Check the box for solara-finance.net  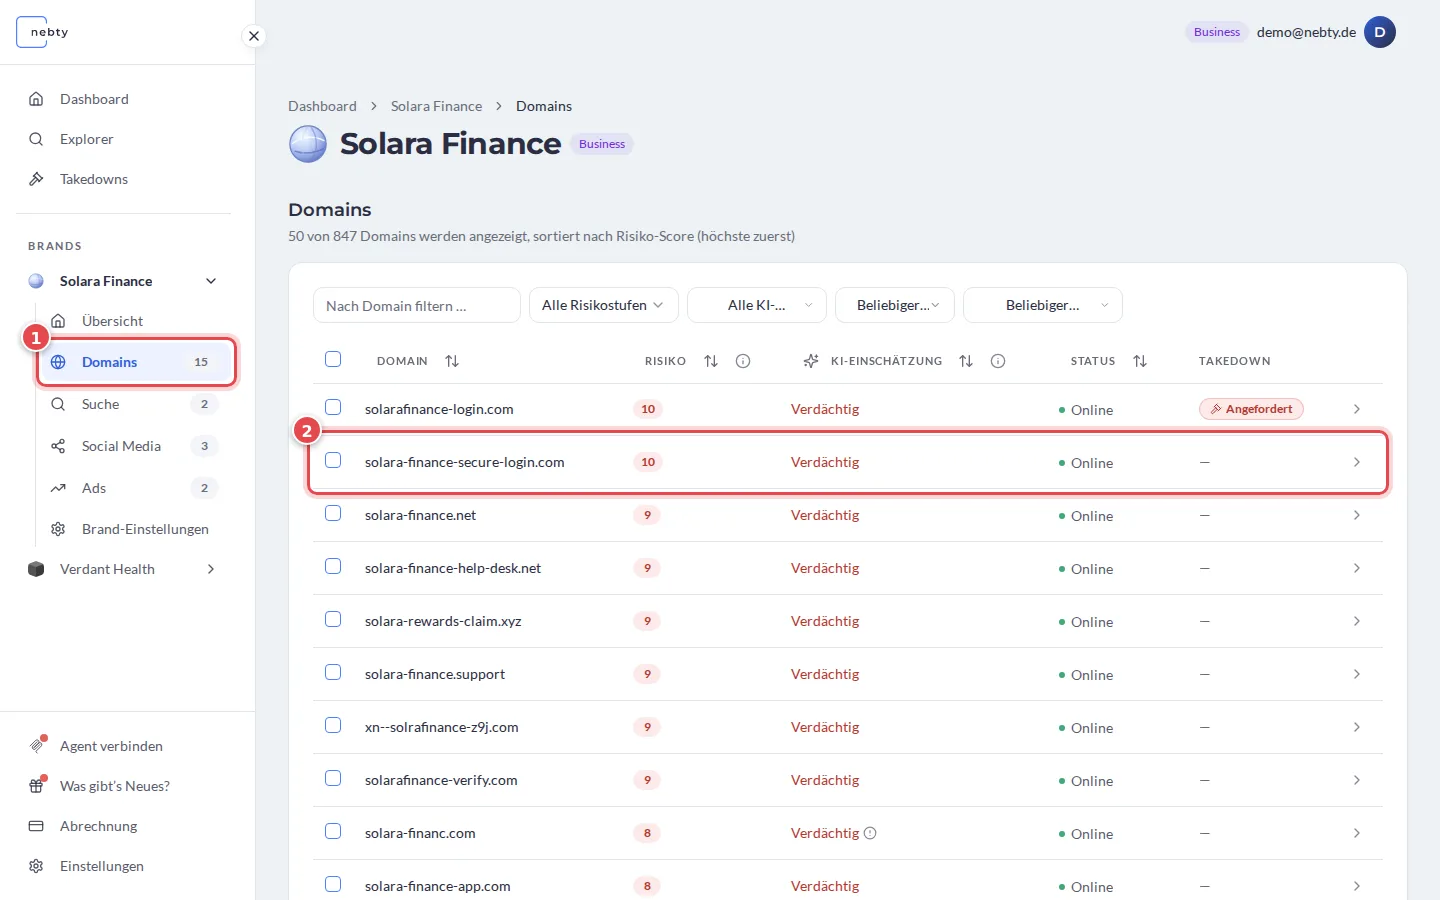[x=333, y=513]
